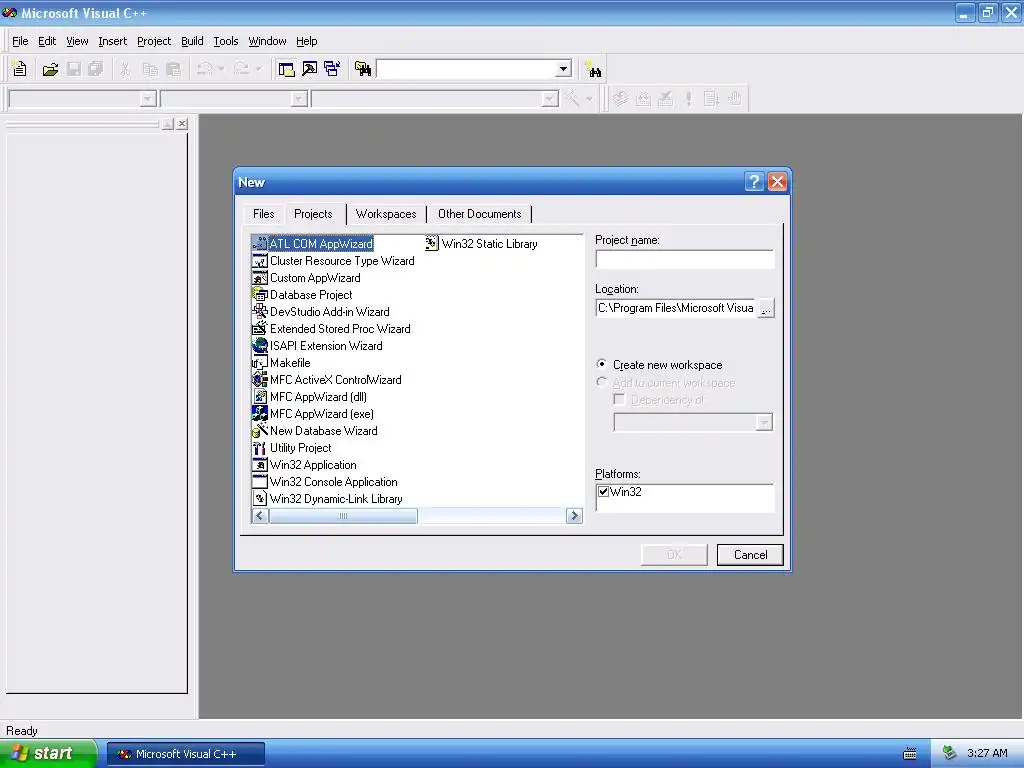Select Win32 Static Library
1024x768 pixels.
click(481, 244)
